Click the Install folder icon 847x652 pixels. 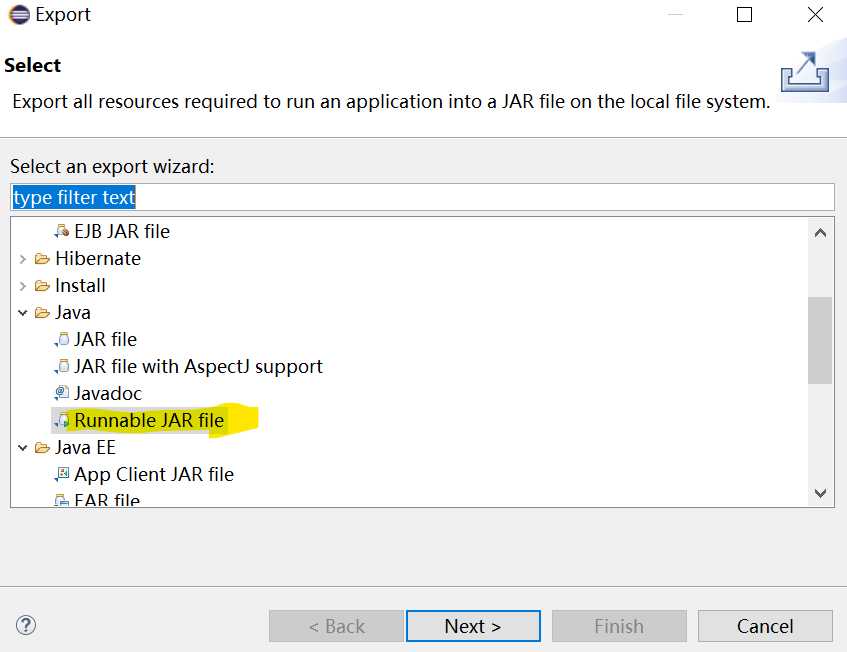42,286
